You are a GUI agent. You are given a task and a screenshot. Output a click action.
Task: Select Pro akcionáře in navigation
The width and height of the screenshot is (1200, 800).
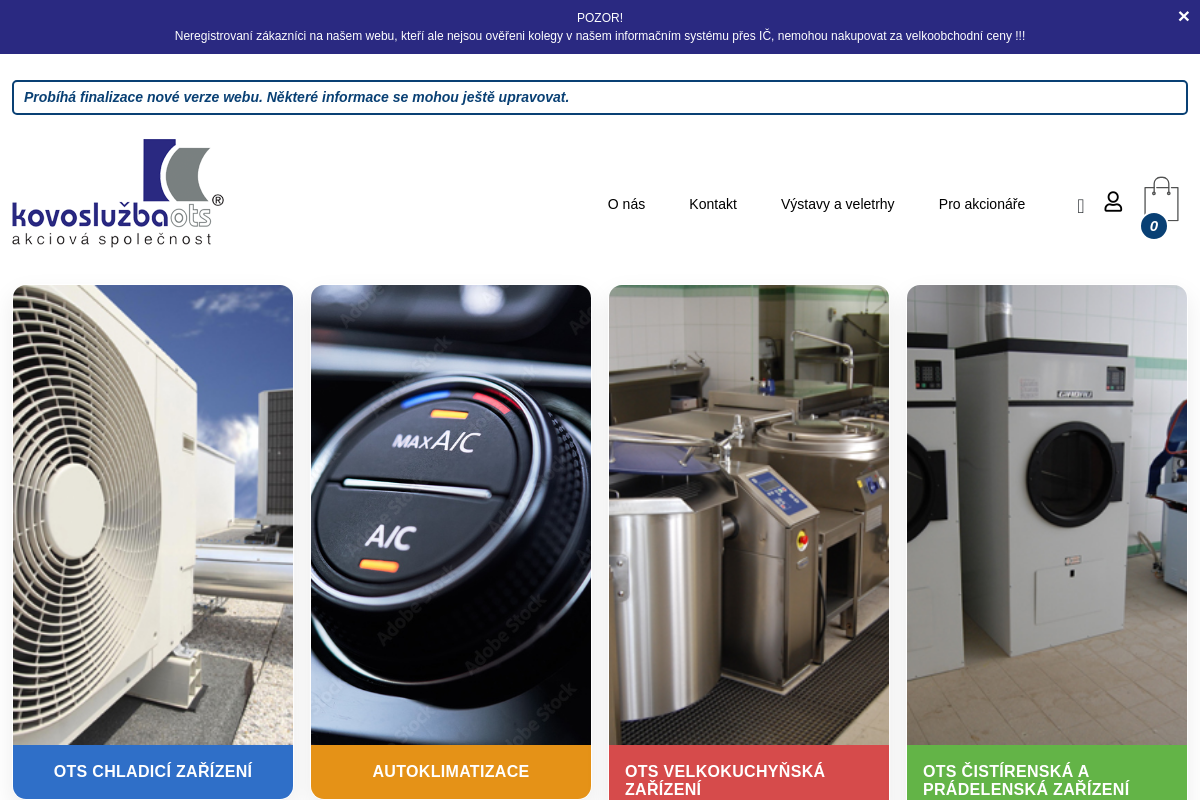pos(981,204)
